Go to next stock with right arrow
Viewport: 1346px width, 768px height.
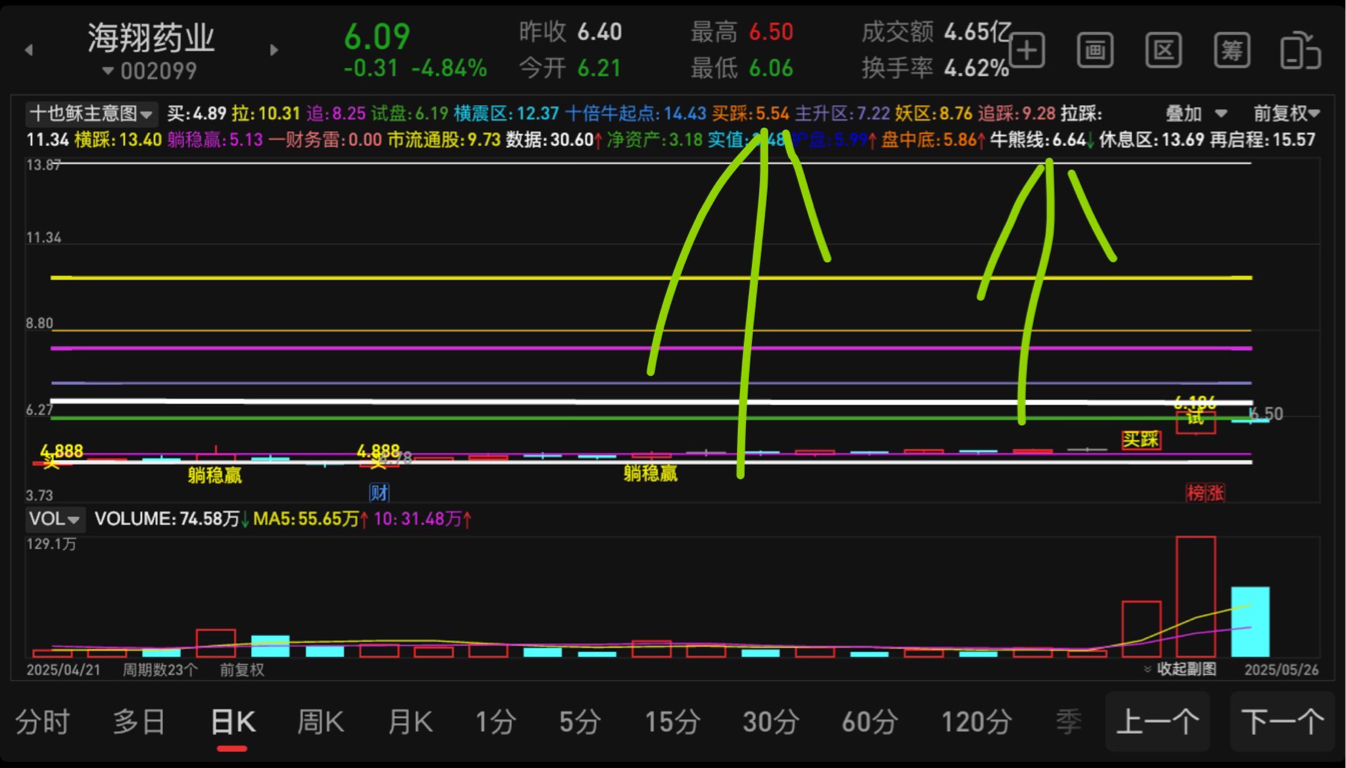[x=274, y=50]
